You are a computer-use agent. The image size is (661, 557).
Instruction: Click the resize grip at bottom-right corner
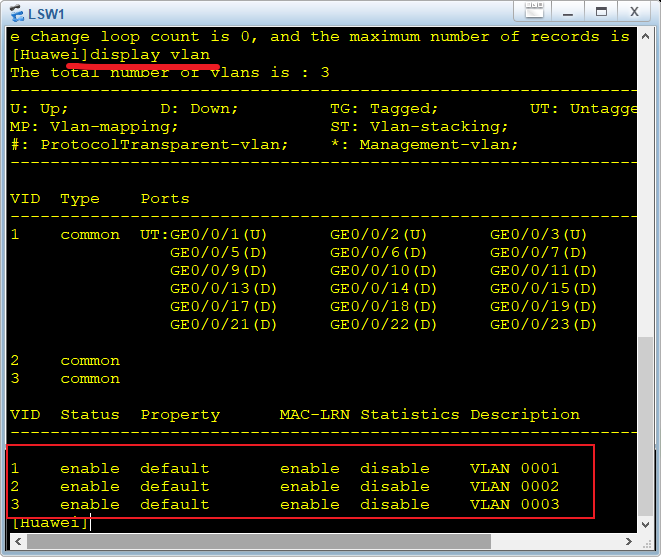(648, 545)
